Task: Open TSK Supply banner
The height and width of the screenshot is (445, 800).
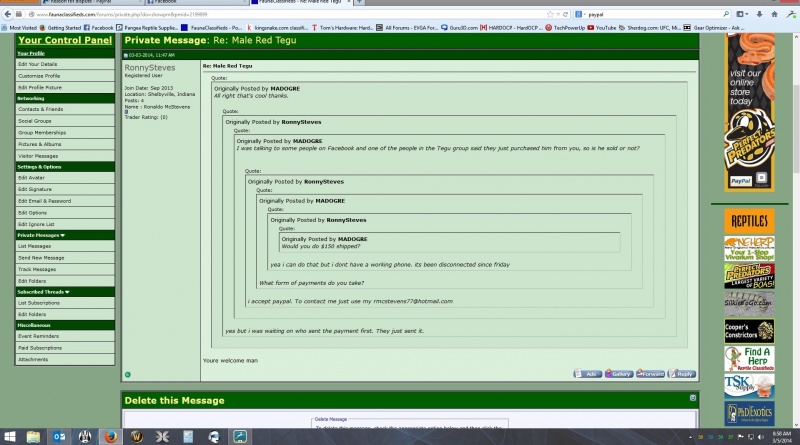Action: [x=749, y=386]
